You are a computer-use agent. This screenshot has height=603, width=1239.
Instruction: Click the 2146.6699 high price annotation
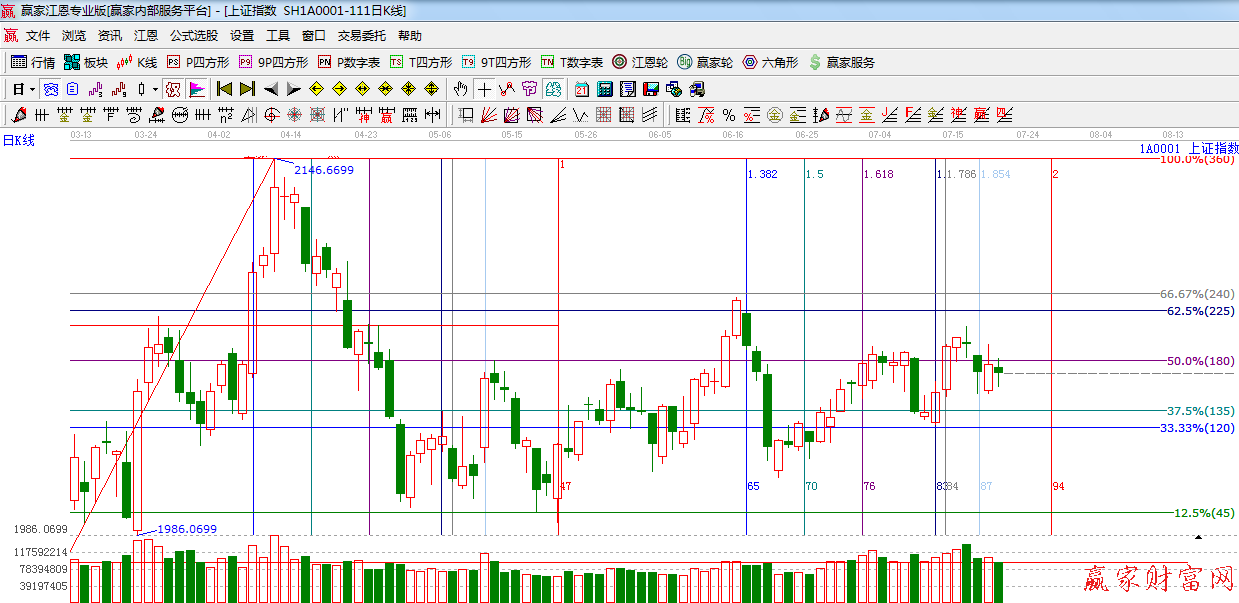click(323, 171)
